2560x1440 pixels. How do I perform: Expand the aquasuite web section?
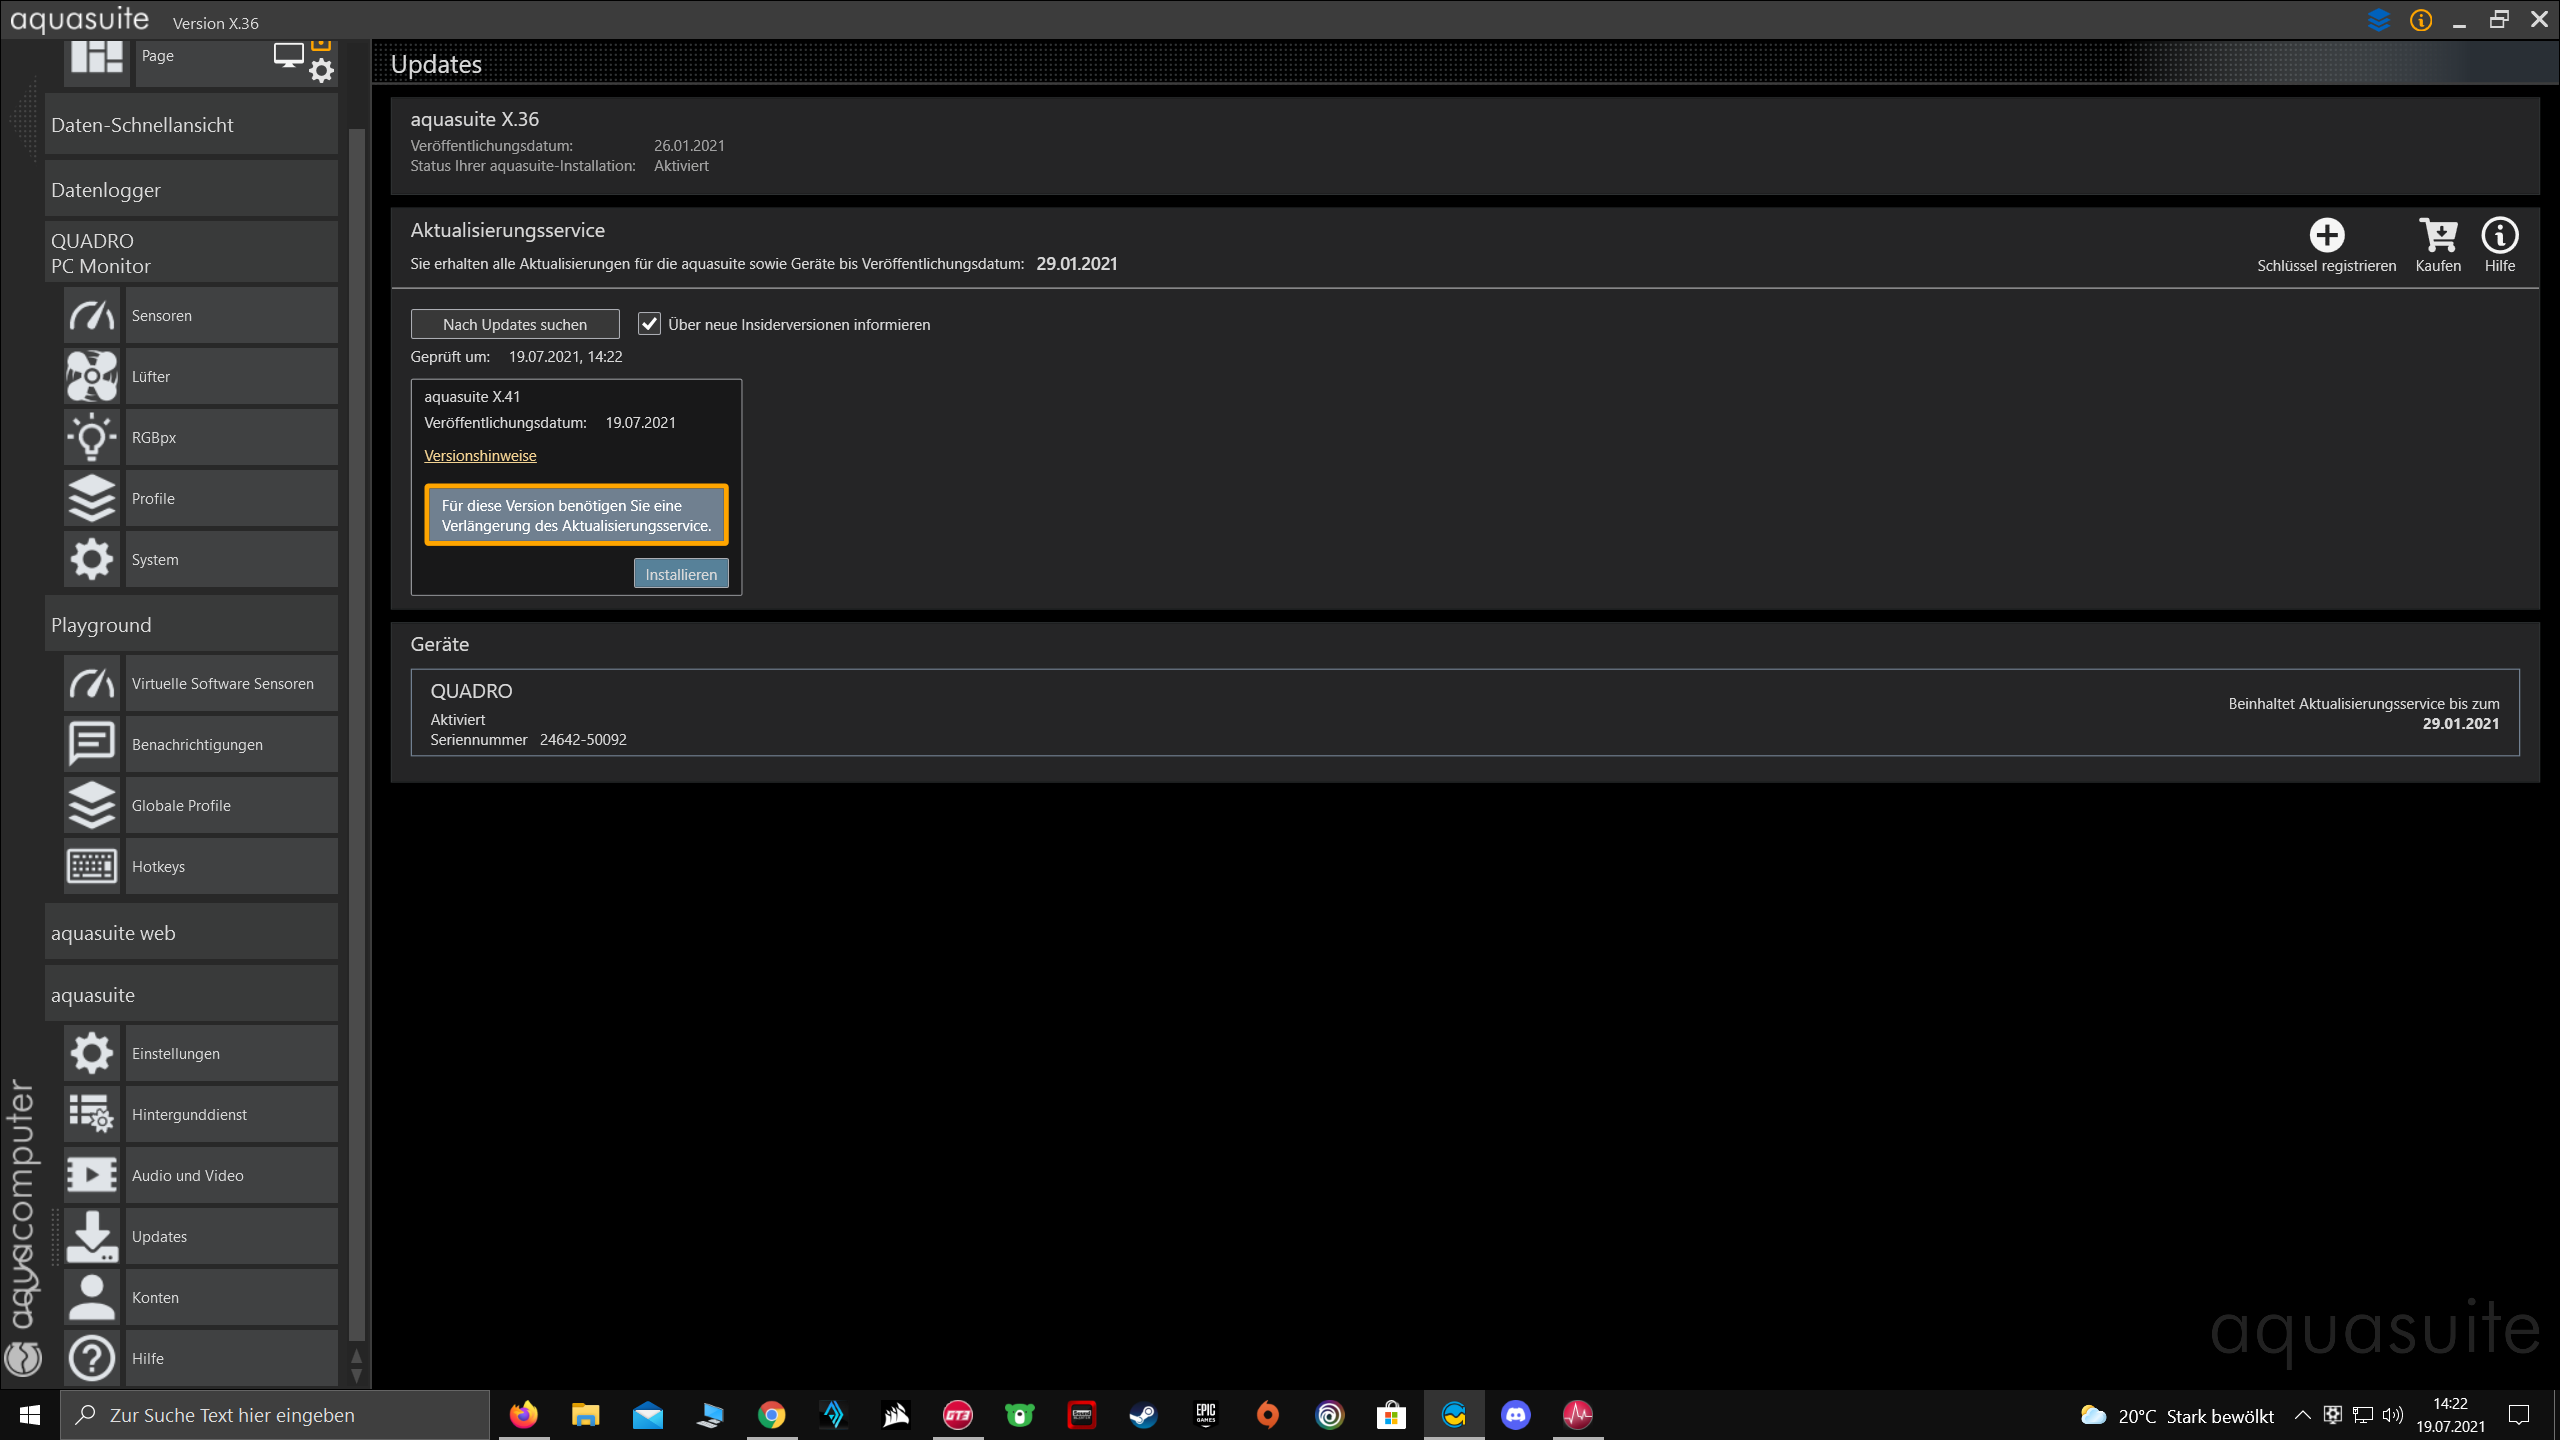(x=190, y=933)
